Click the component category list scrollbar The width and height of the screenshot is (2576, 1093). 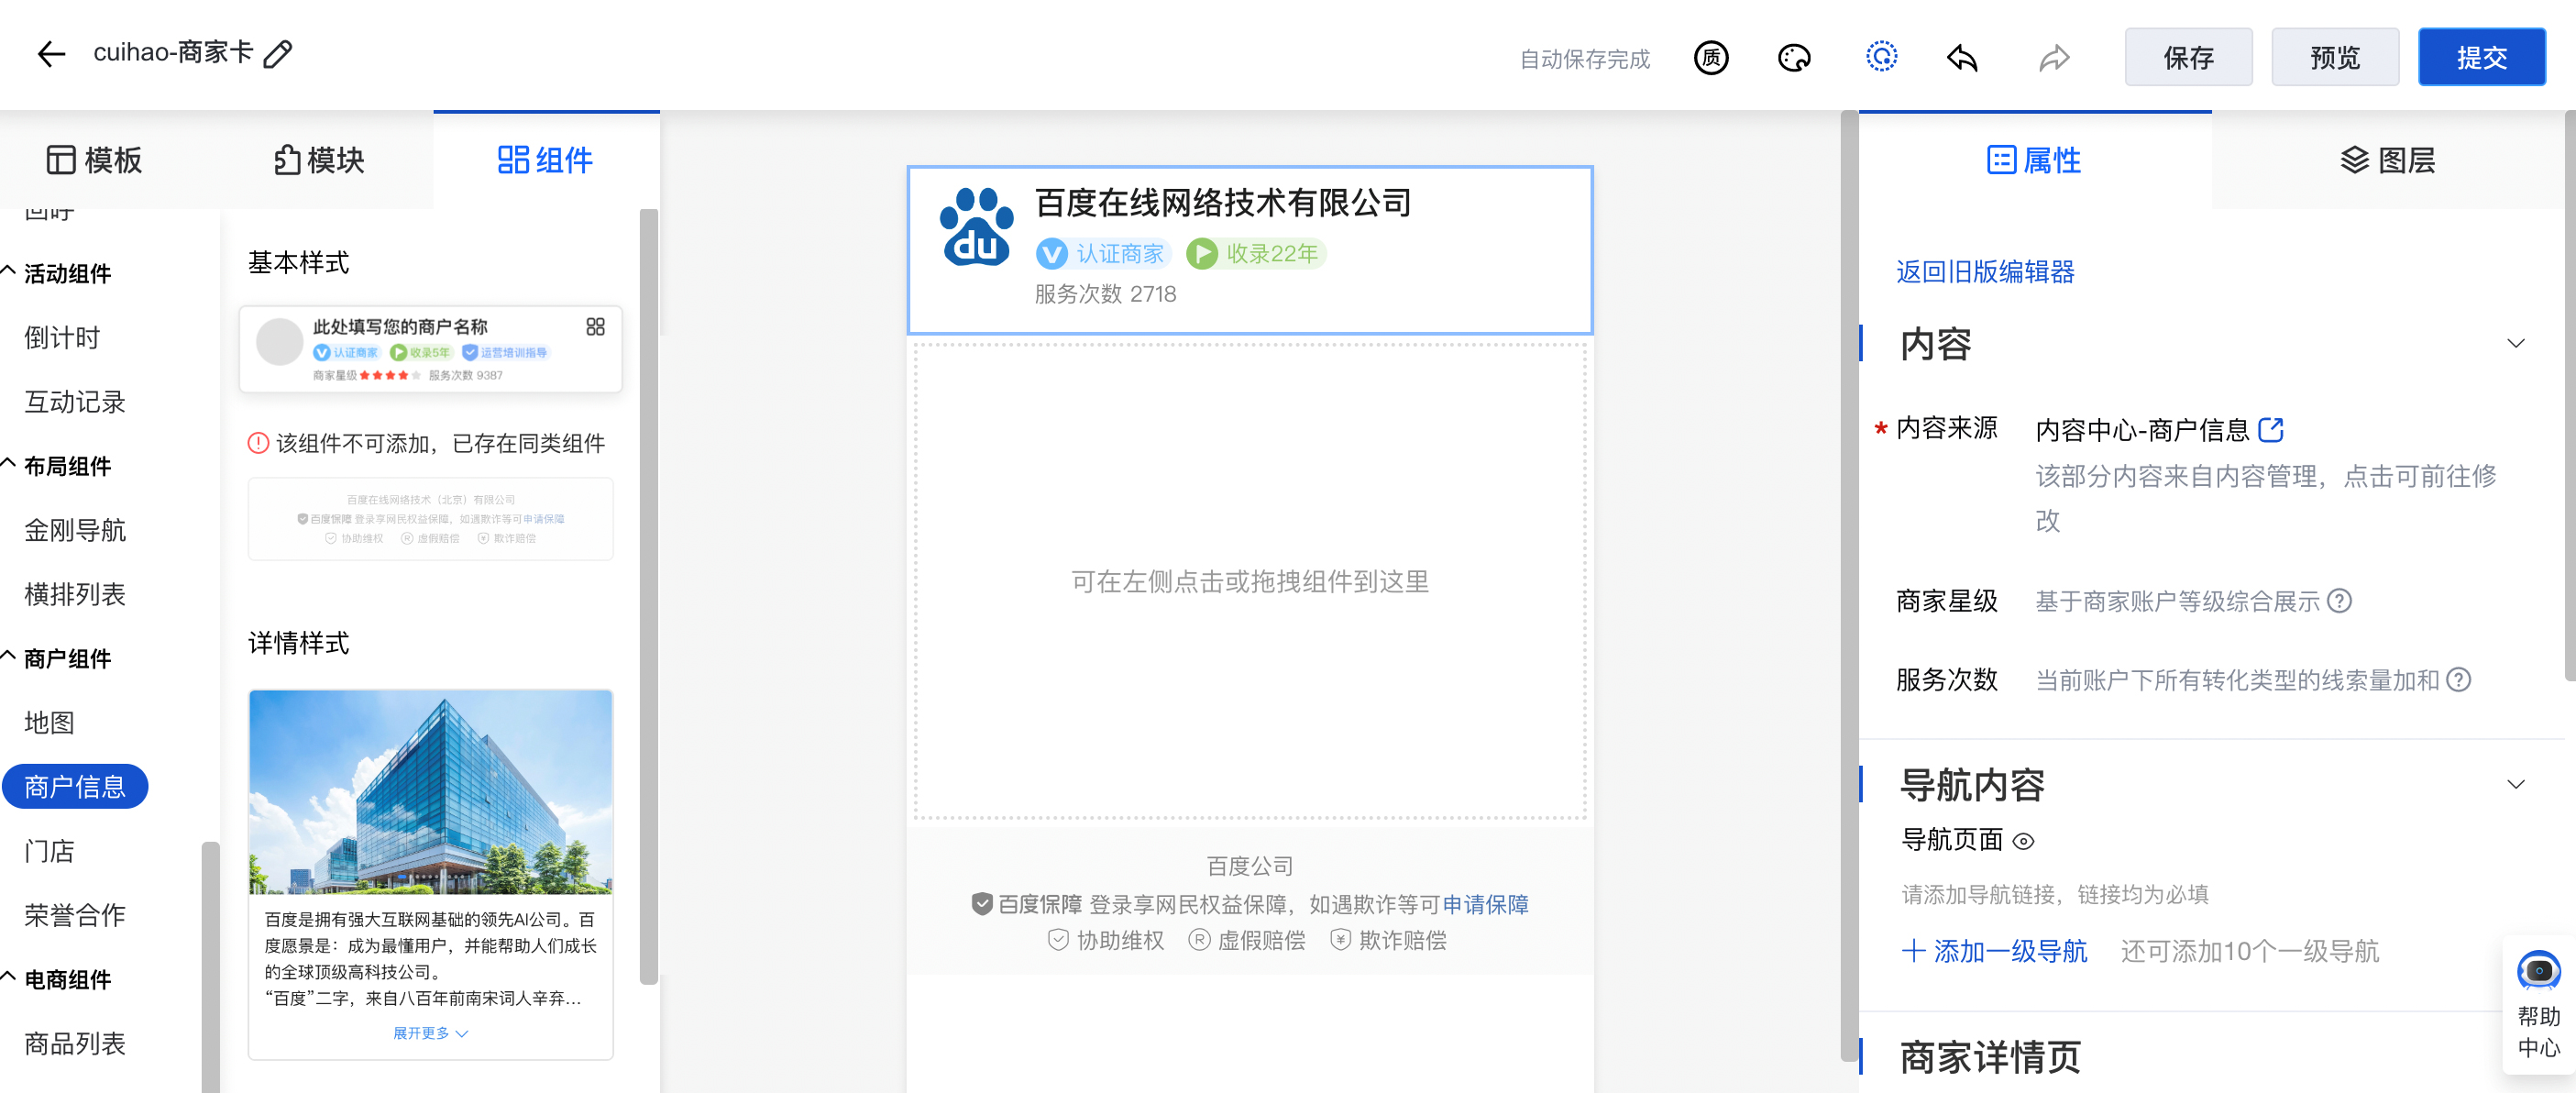pos(210,967)
